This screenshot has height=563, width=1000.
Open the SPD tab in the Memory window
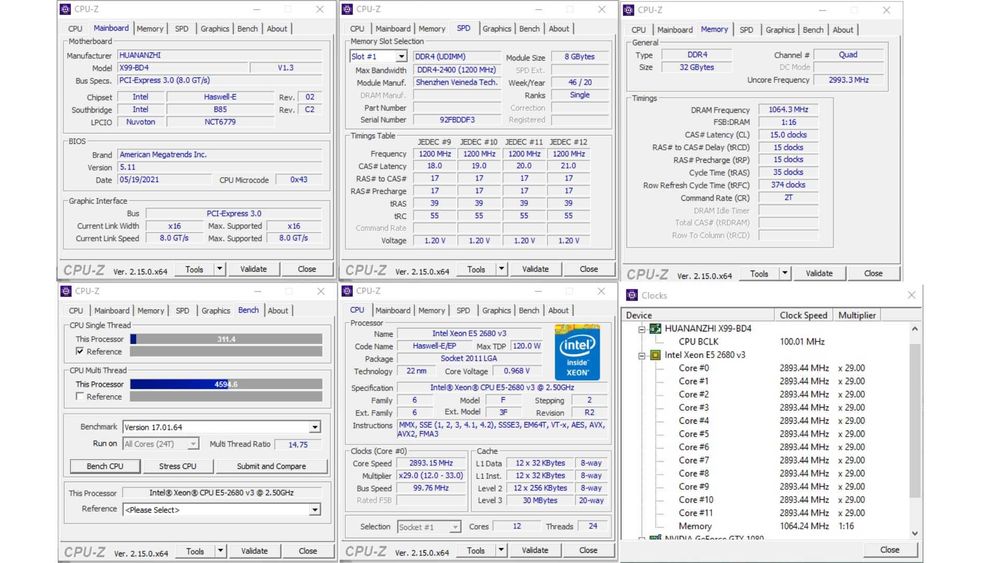coord(746,30)
